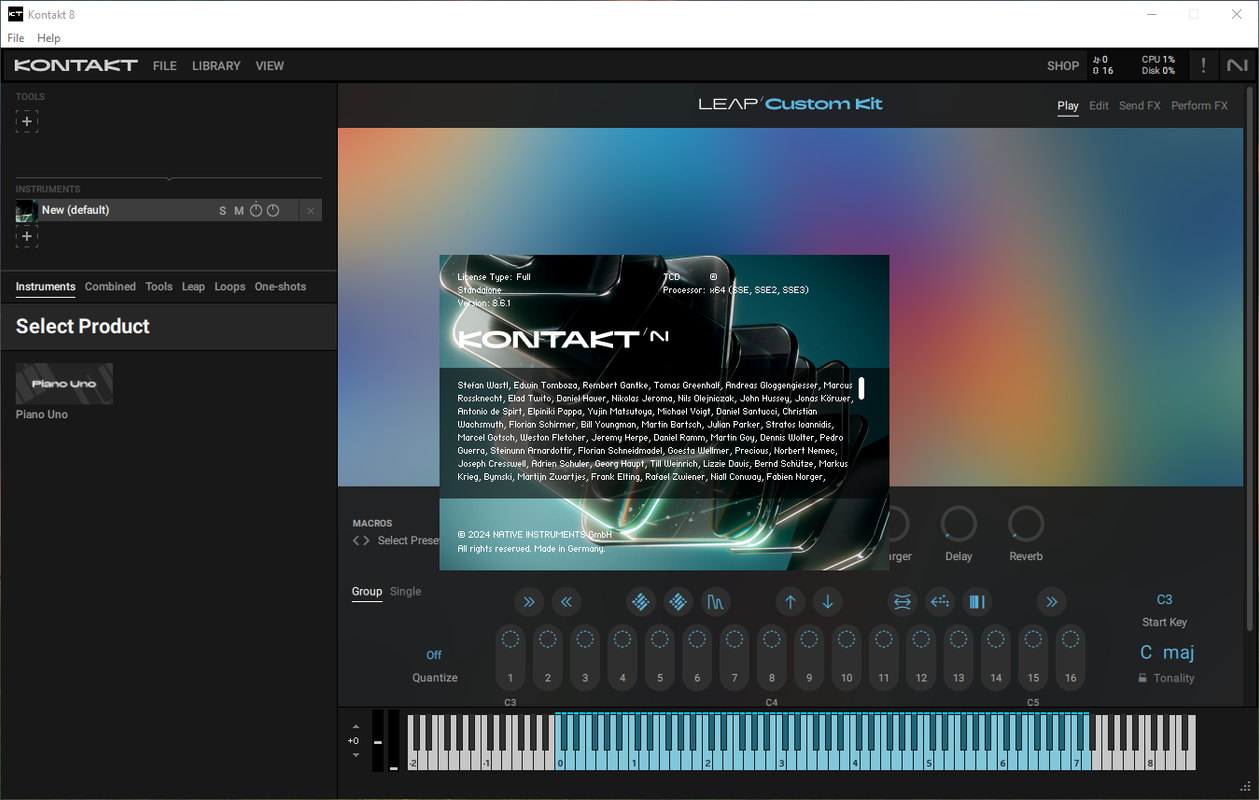Change the tonality scale maj

[1179, 653]
